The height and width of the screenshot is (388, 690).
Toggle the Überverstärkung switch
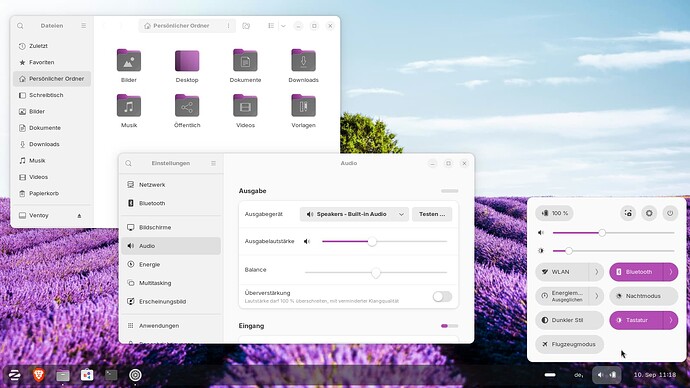442,296
